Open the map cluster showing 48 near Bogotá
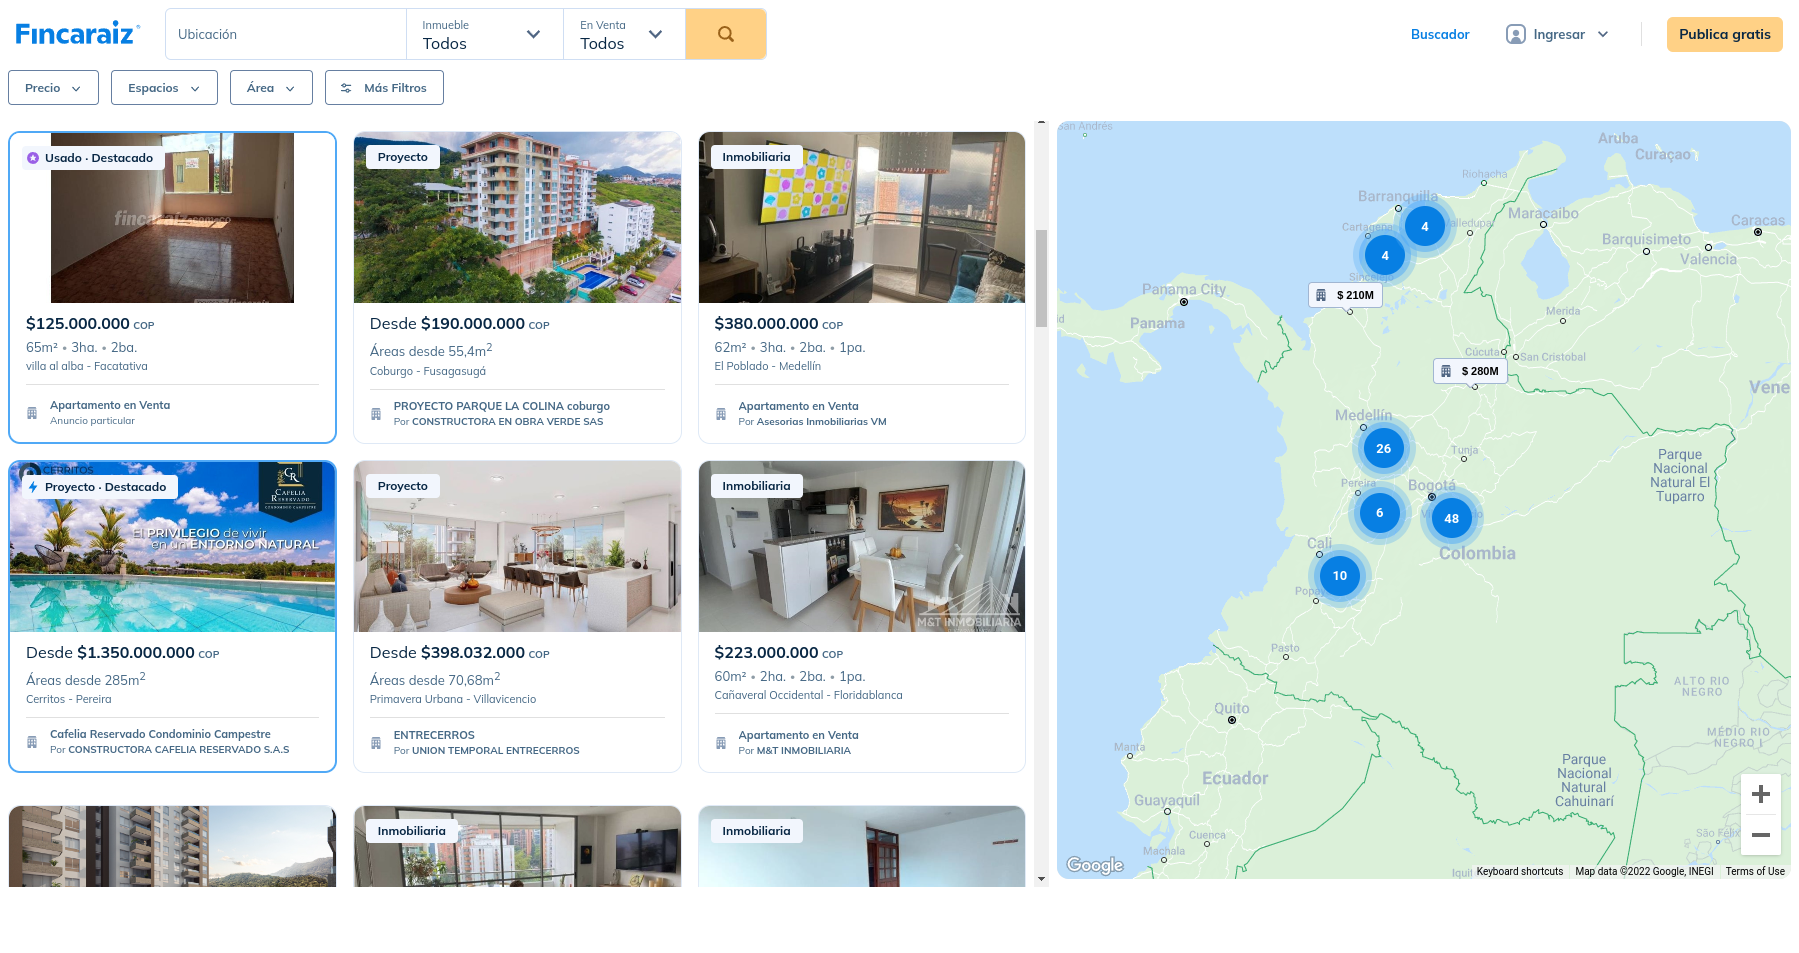 coord(1451,518)
